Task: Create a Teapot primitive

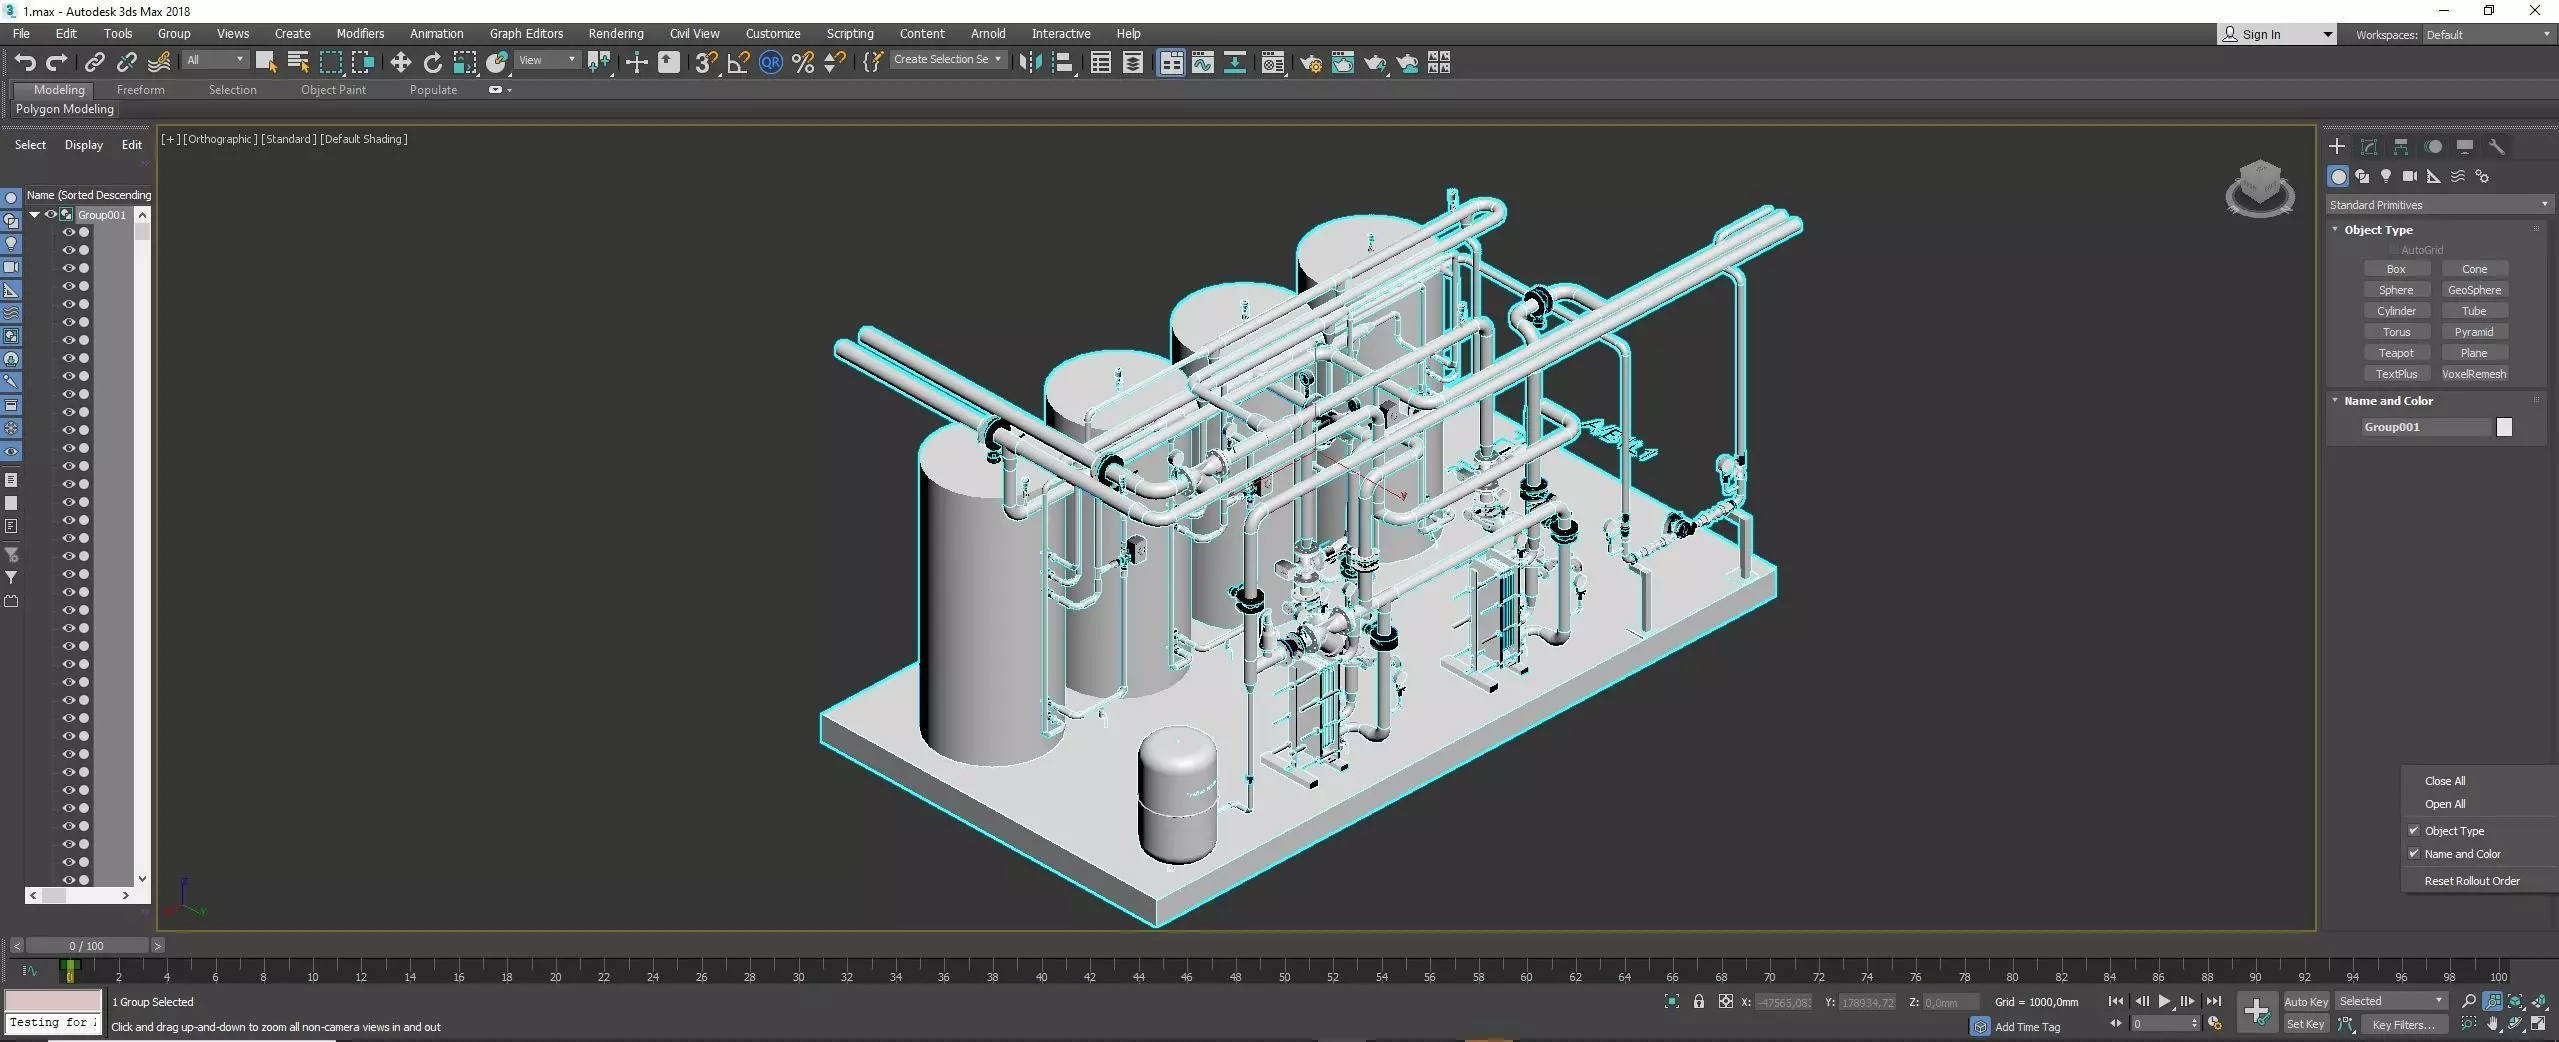Action: click(x=2396, y=353)
